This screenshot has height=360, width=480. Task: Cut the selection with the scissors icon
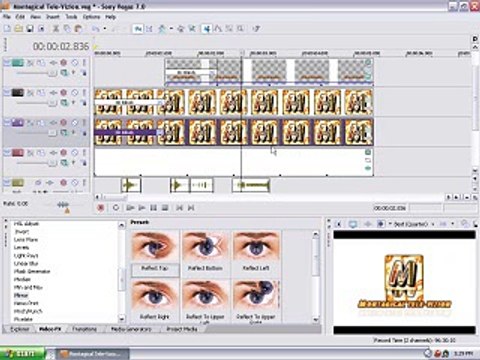pyautogui.click(x=56, y=29)
